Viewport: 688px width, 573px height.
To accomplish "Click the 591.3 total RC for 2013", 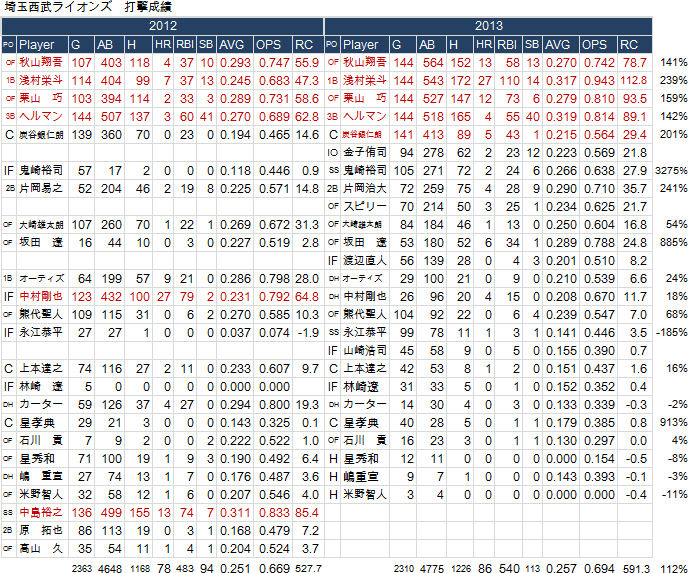I will pos(636,569).
